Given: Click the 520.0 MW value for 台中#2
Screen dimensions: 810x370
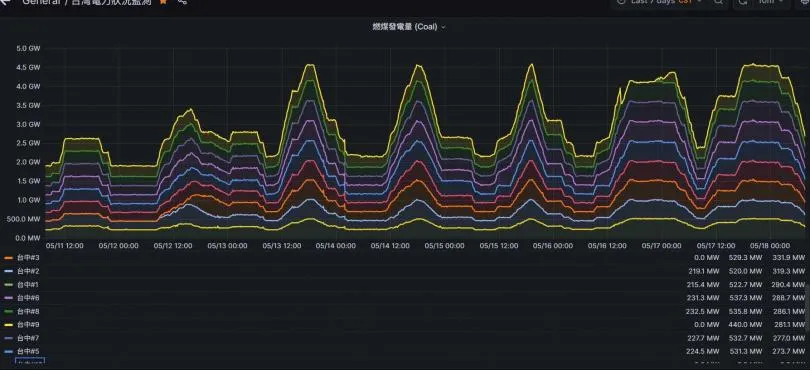Looking at the screenshot, I should pyautogui.click(x=746, y=271).
